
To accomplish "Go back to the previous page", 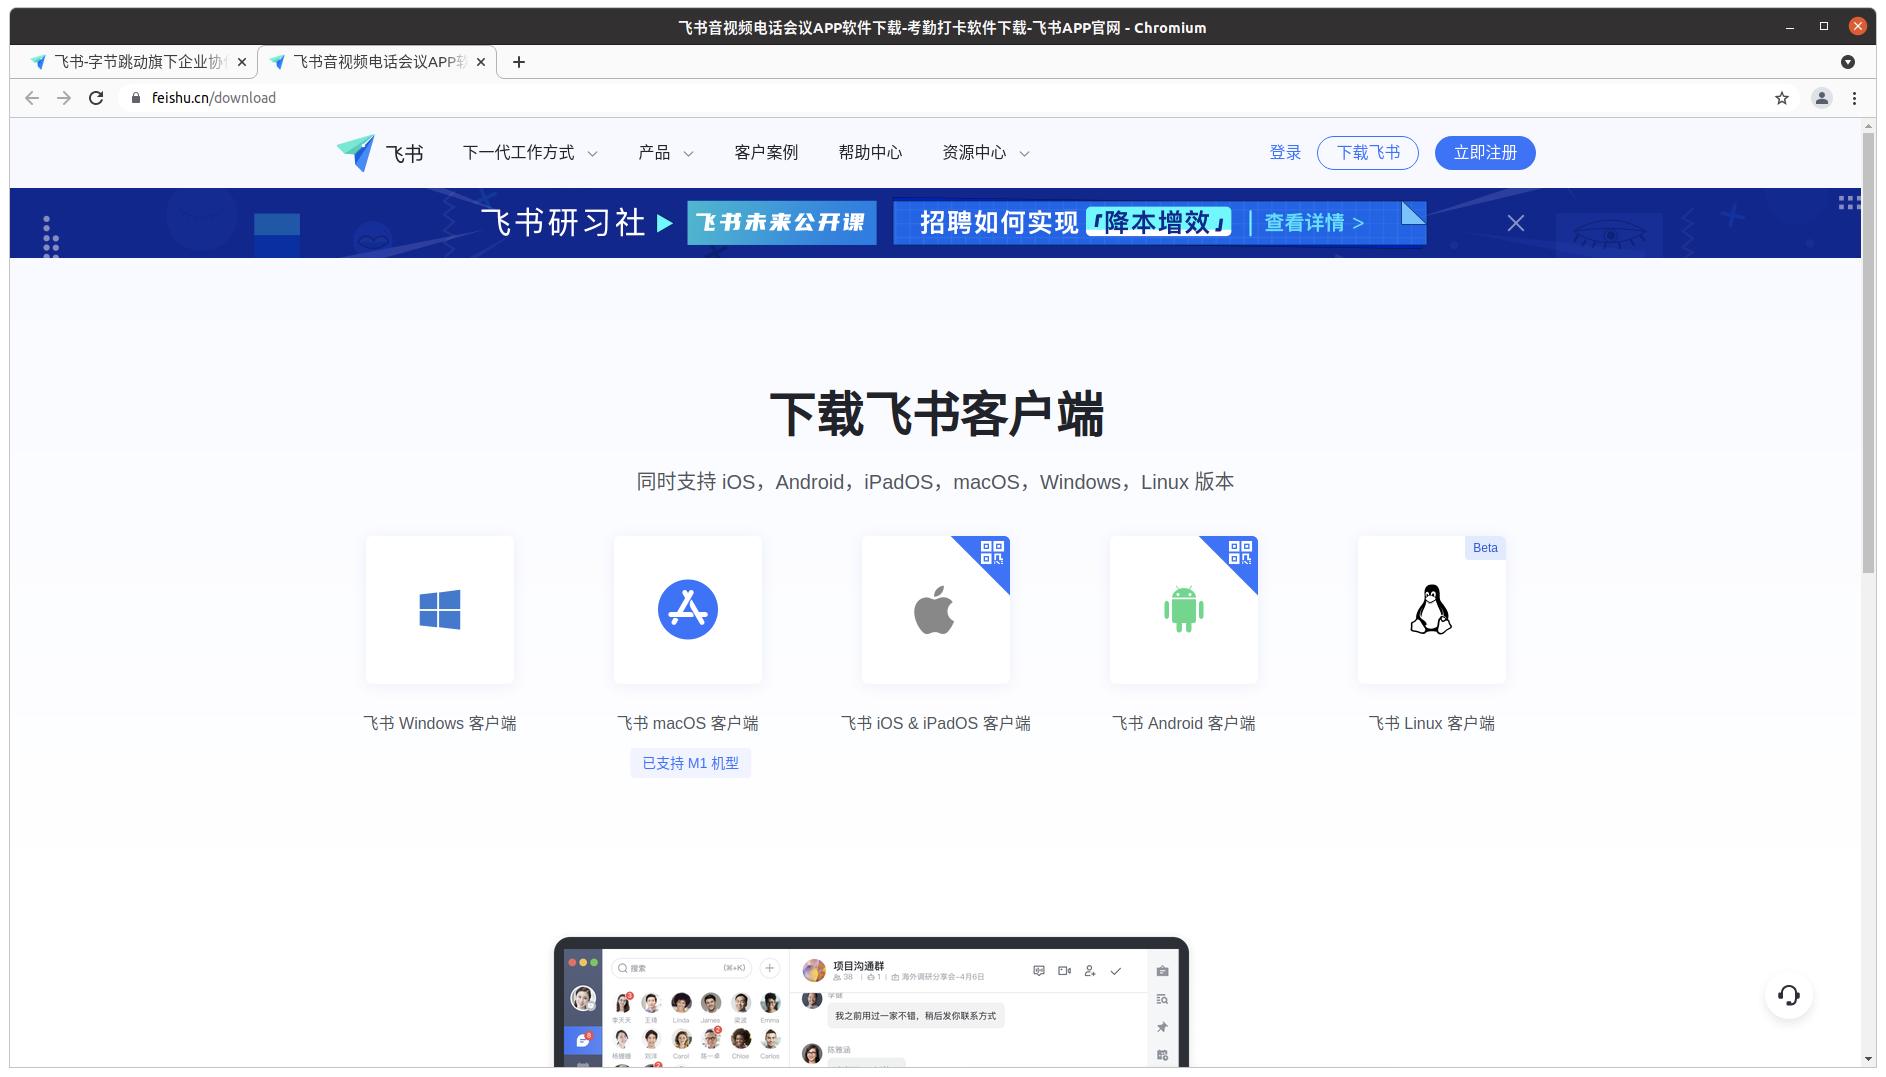I will (x=32, y=98).
